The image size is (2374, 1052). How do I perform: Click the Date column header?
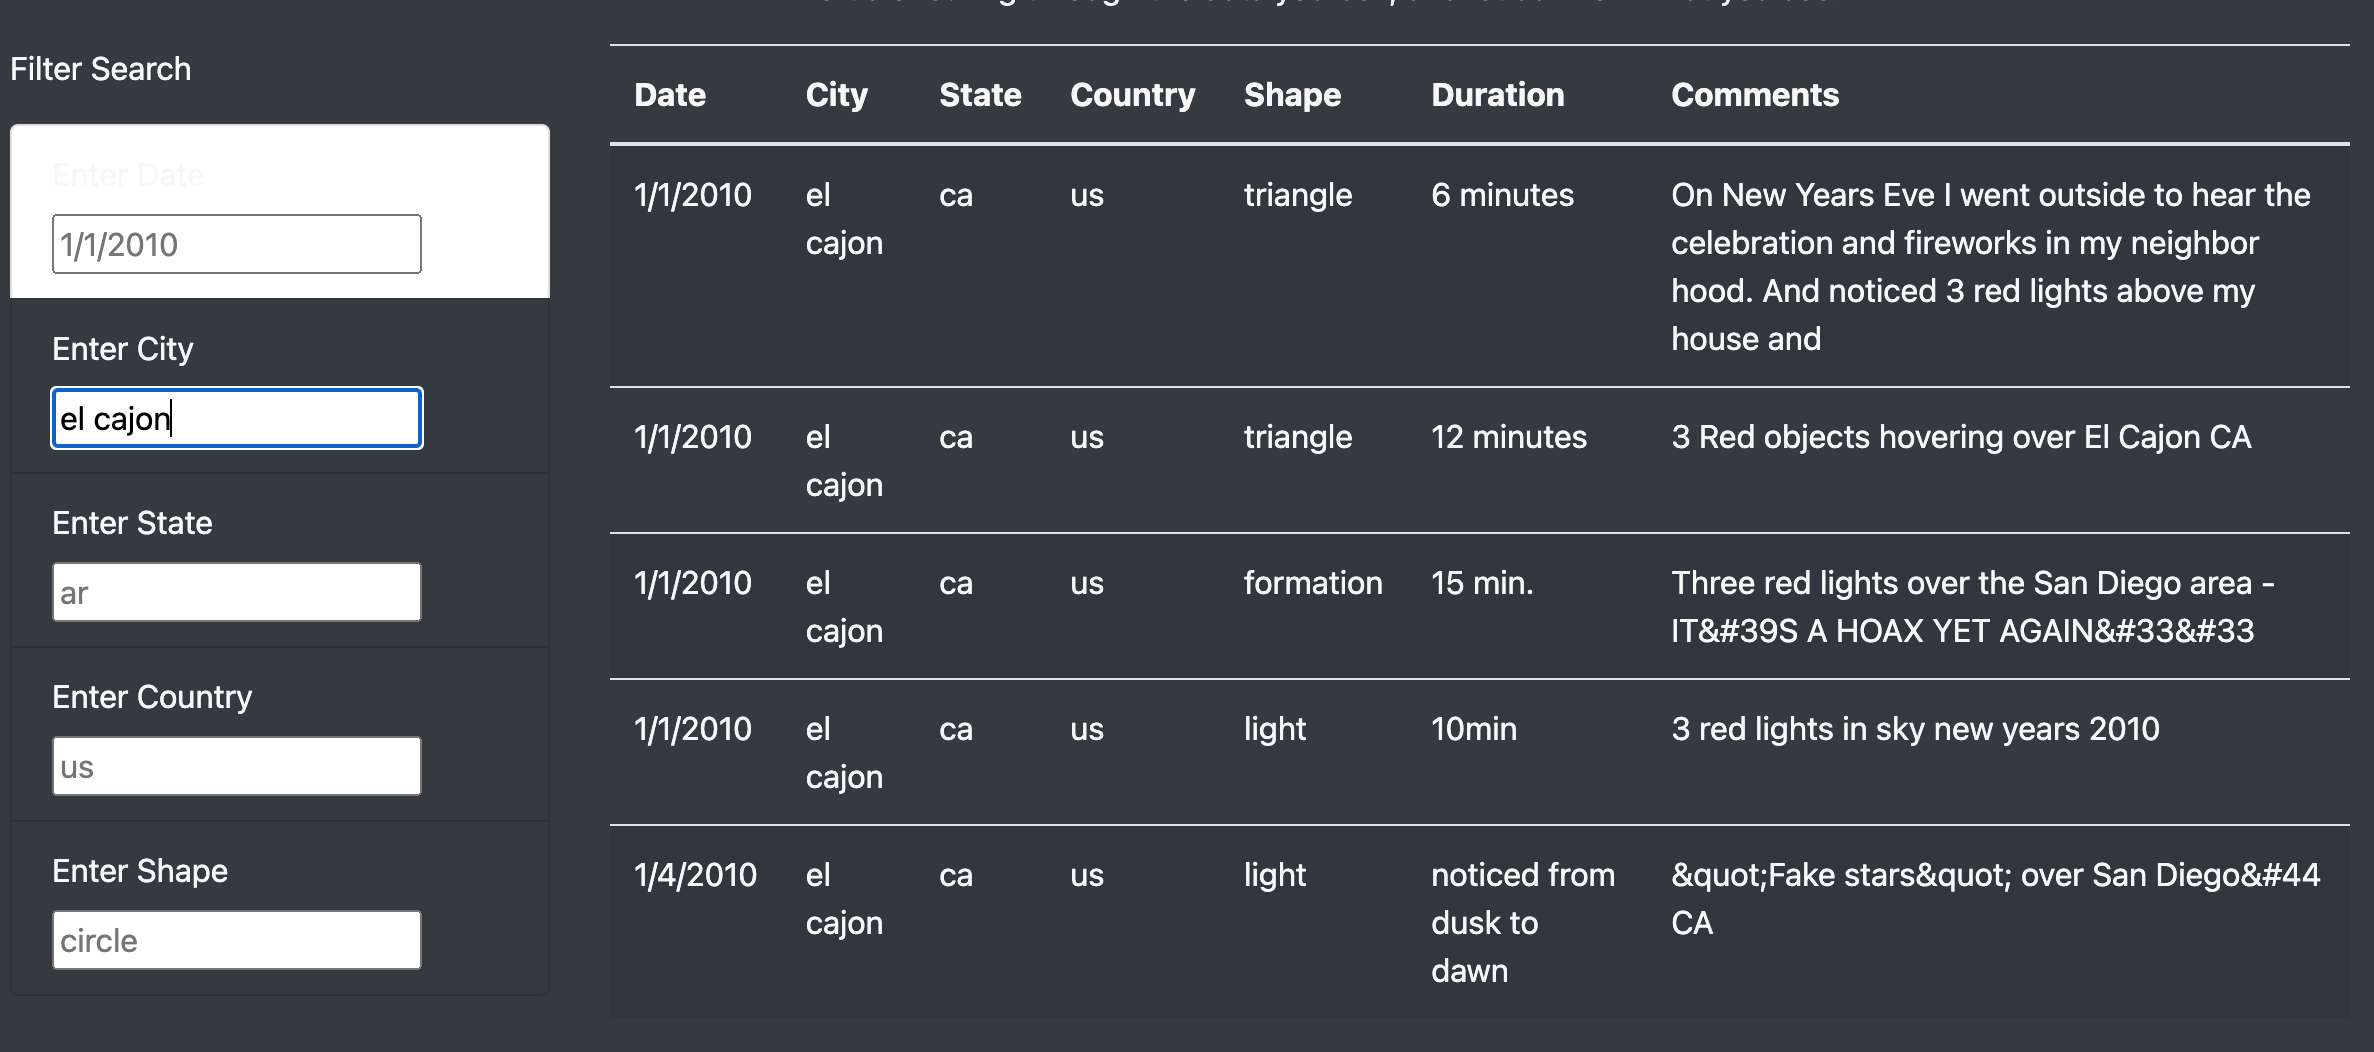pos(670,94)
